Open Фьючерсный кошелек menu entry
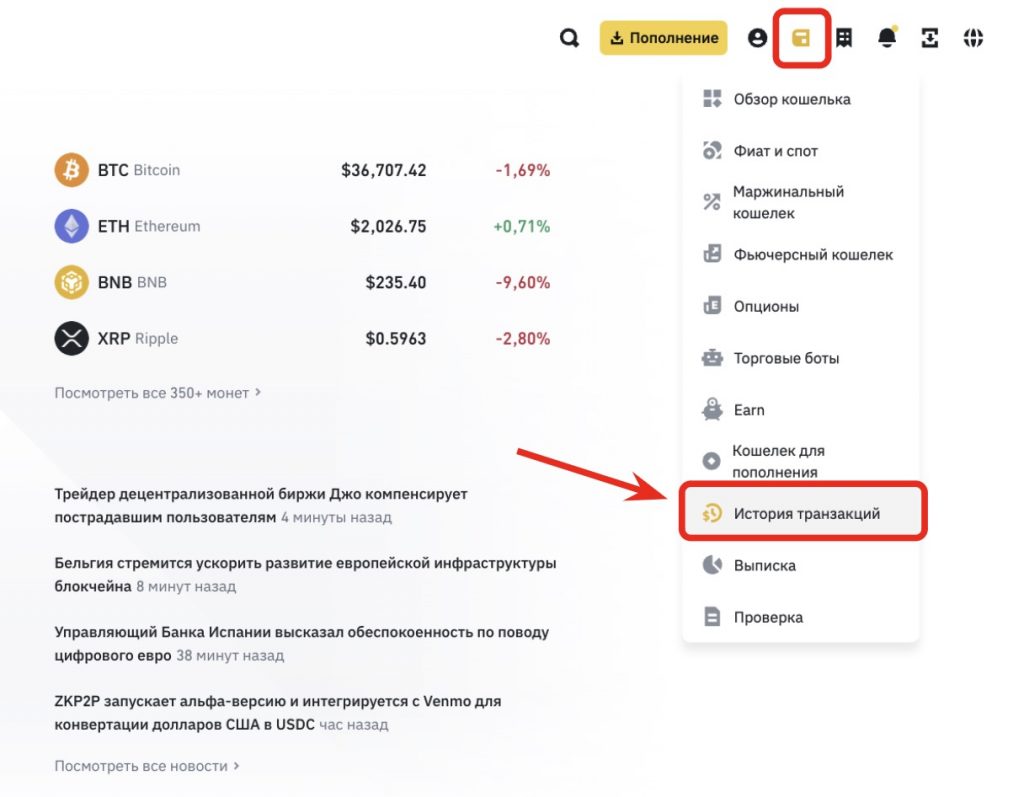Image resolution: width=1024 pixels, height=797 pixels. tap(801, 255)
